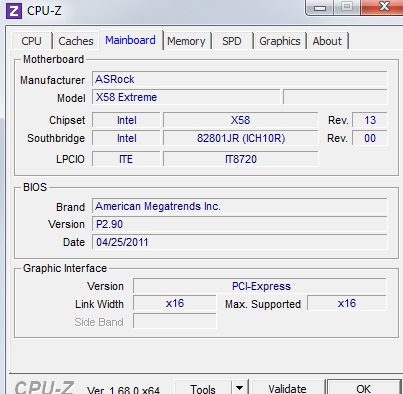
Task: Click the Intel vendor in Southbridge row
Action: pos(126,138)
